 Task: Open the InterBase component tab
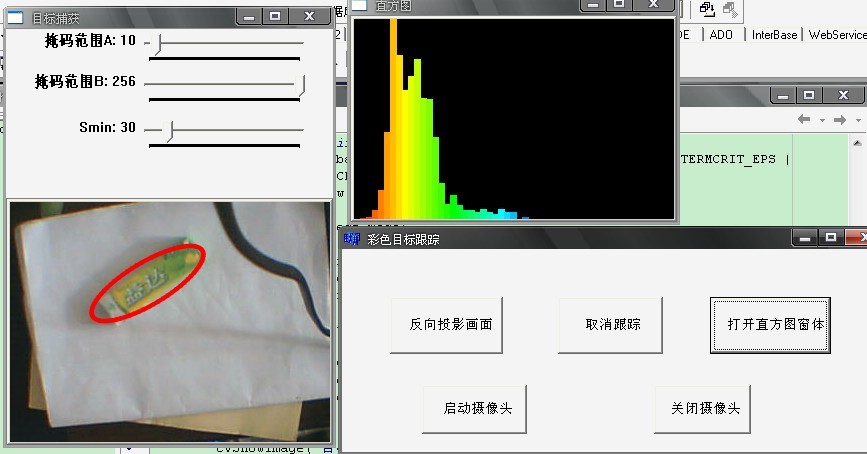774,34
